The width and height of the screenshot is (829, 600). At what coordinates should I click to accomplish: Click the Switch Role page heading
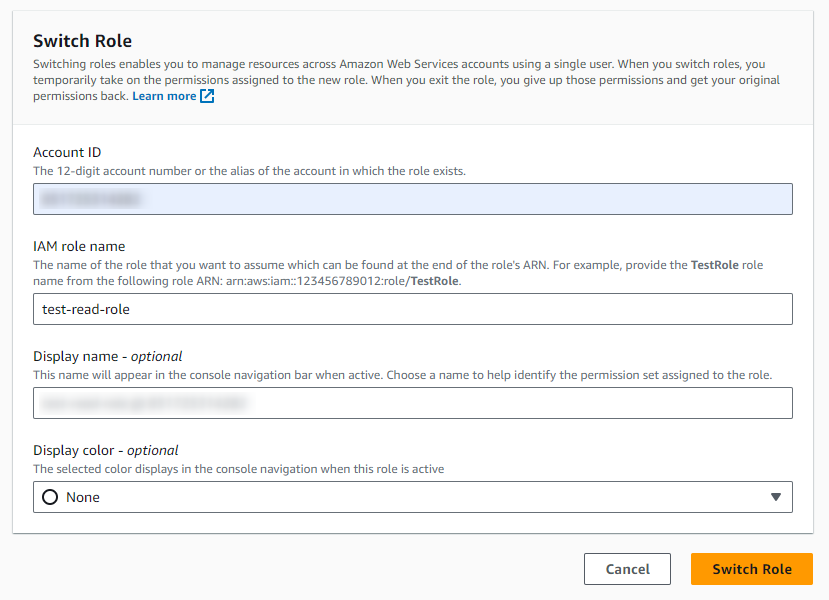tap(83, 41)
